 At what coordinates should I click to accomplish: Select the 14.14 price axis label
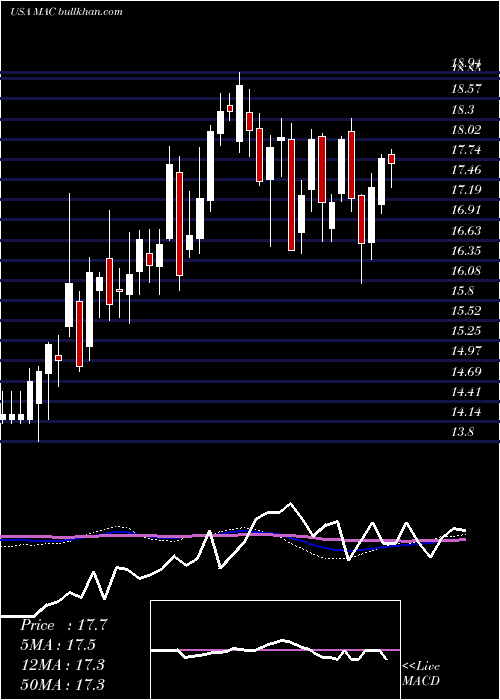(466, 412)
